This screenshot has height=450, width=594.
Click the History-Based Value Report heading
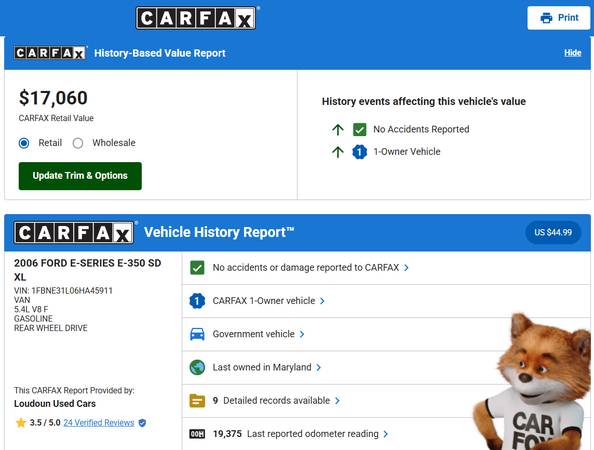click(x=160, y=53)
